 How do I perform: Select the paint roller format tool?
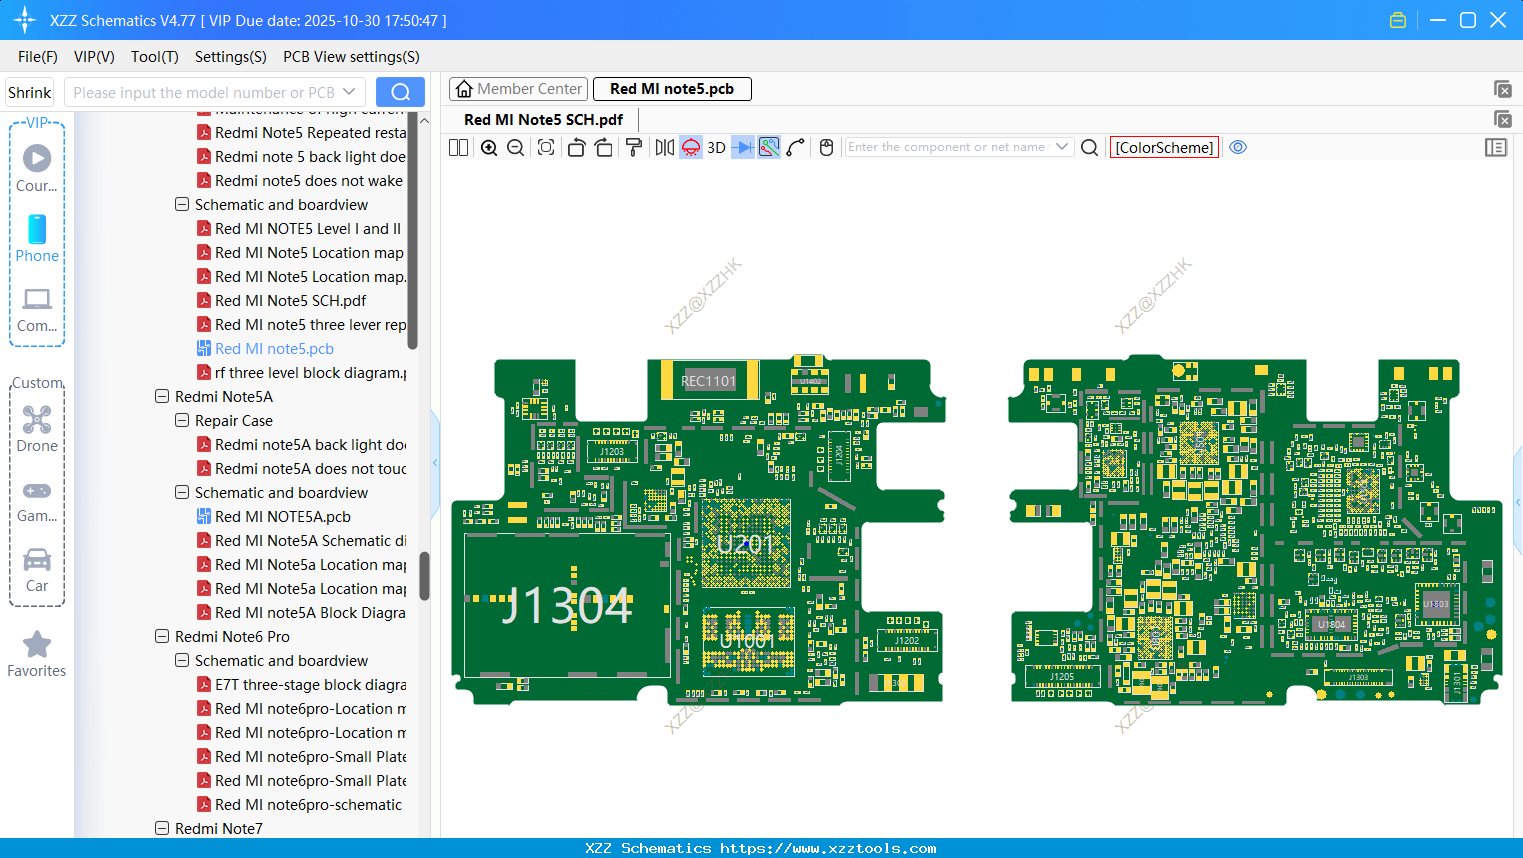pos(634,148)
